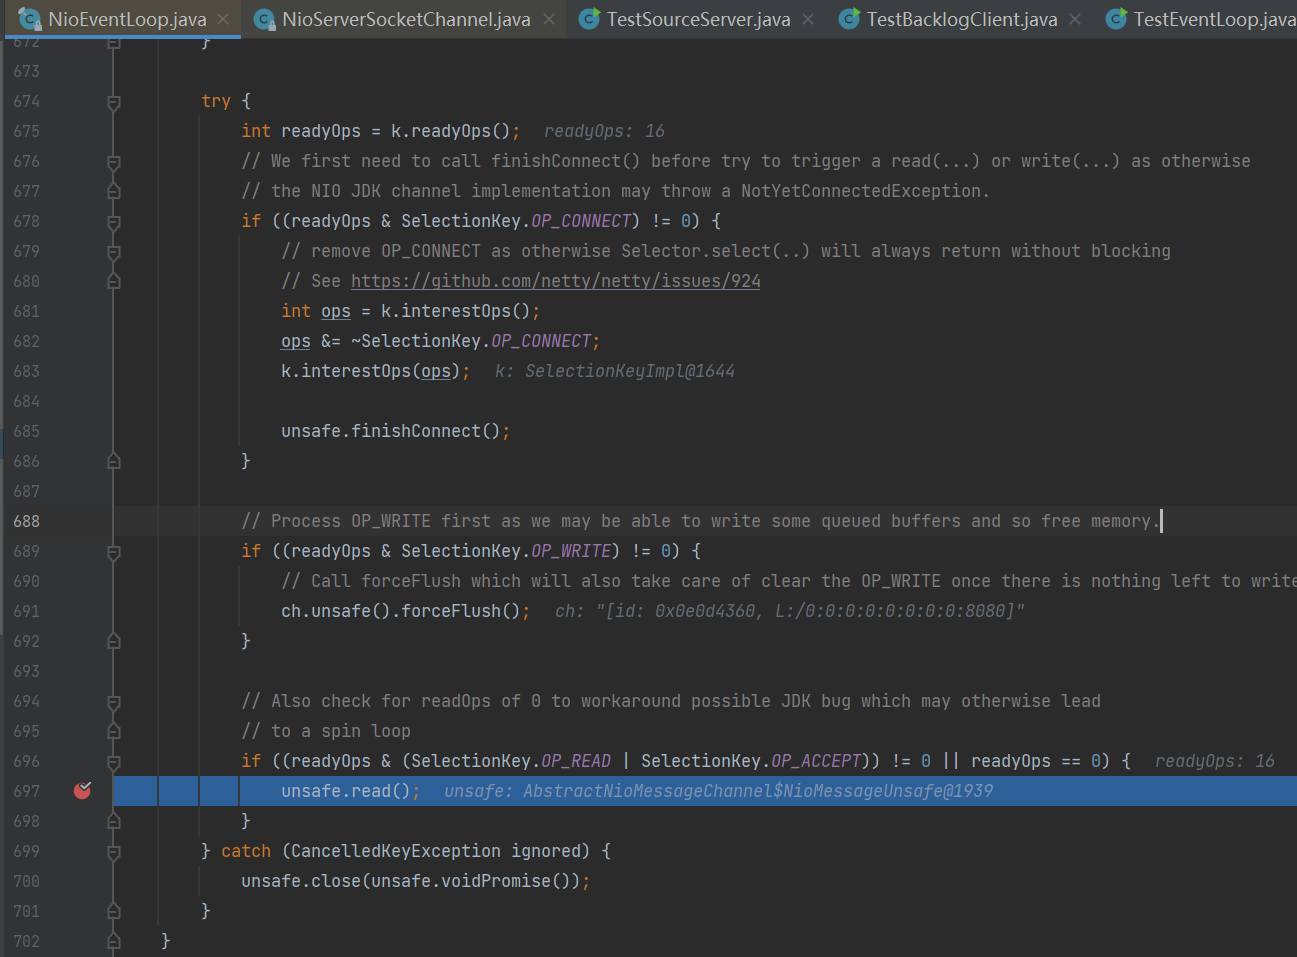This screenshot has height=957, width=1297.
Task: Switch to the TestSourceServer.java tab
Action: point(698,19)
